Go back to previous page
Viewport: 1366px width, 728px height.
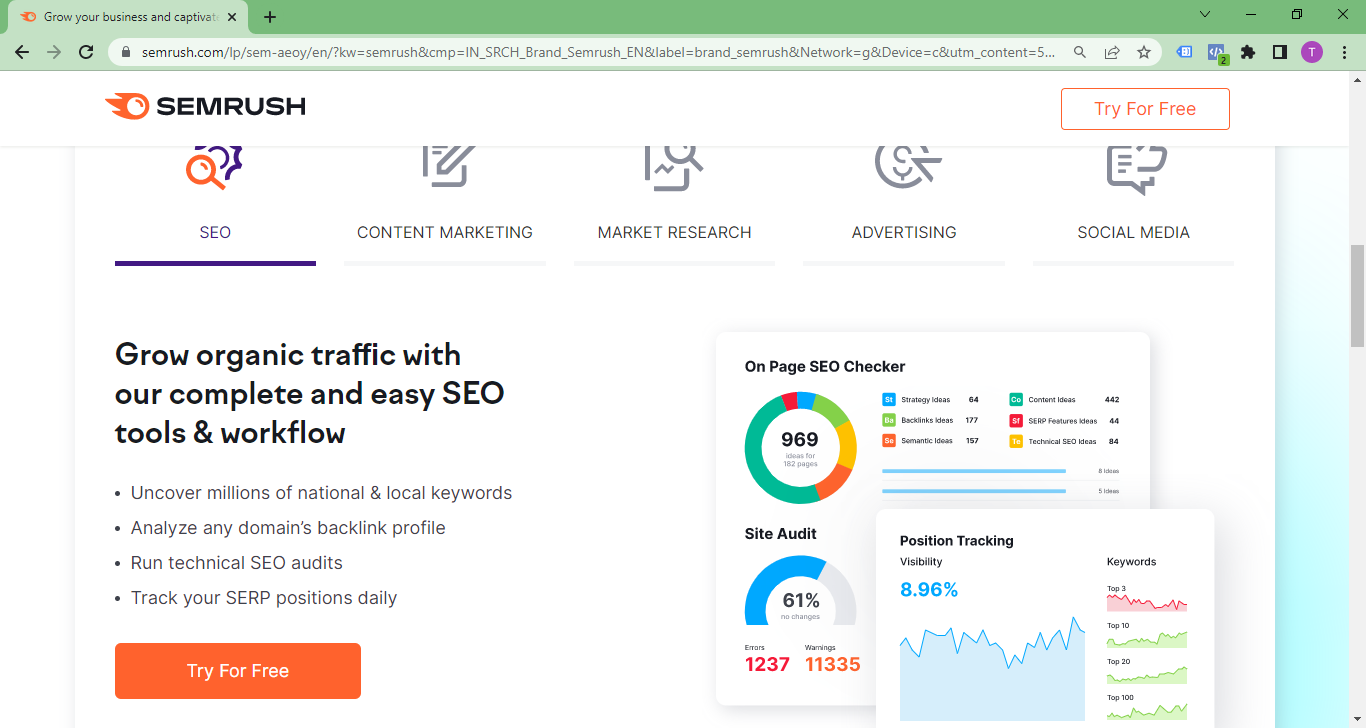click(22, 52)
